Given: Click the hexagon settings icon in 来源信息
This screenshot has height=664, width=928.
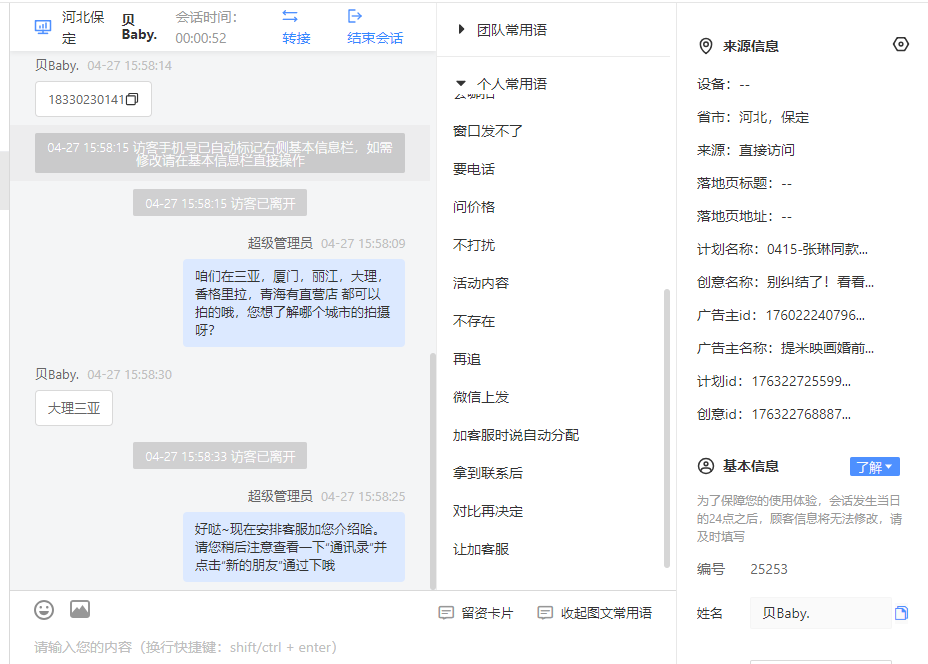Looking at the screenshot, I should coord(900,44).
